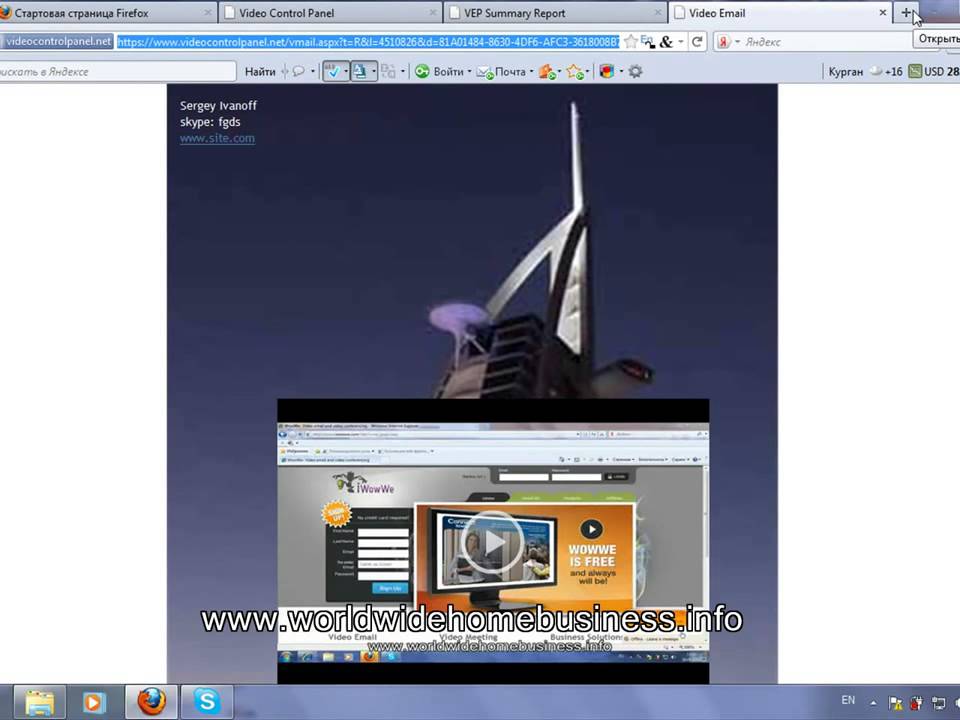Click the USD currency rate indicator
The width and height of the screenshot is (960, 720).
coord(934,72)
